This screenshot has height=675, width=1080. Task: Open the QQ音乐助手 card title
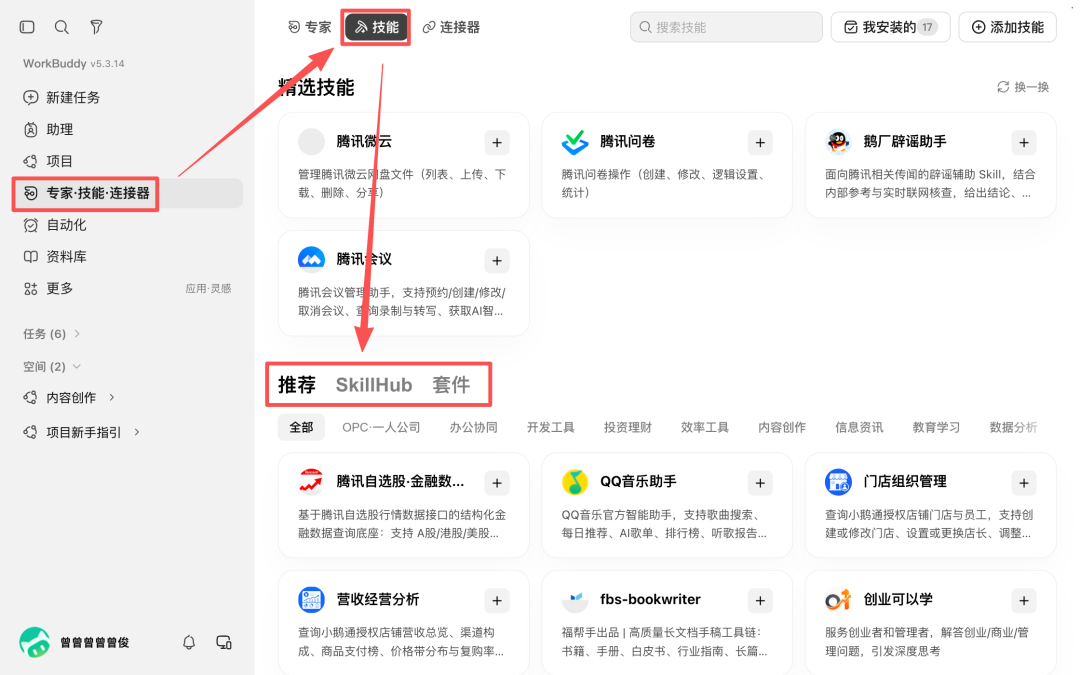(638, 481)
